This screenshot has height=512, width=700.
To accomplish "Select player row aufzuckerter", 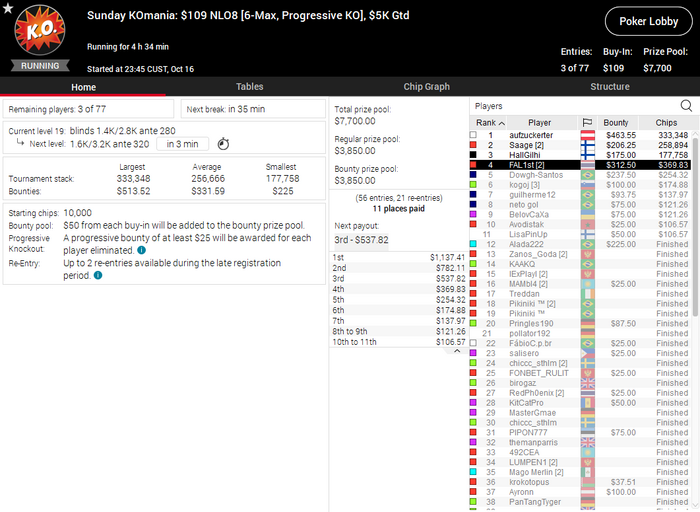I will (x=580, y=135).
